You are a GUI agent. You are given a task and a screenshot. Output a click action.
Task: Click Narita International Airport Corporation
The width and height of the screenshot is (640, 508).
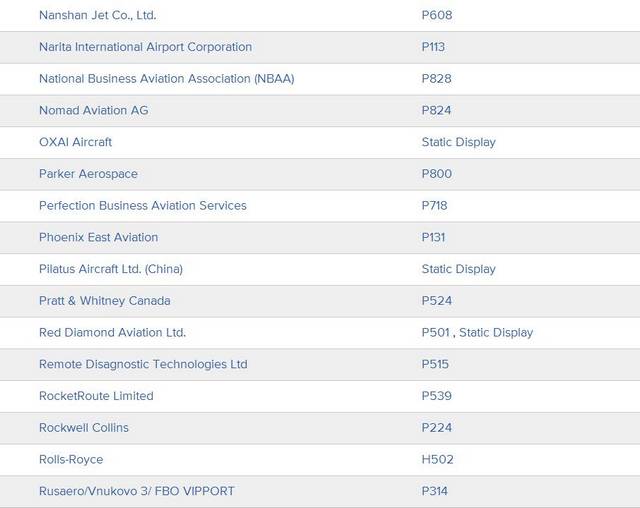(x=145, y=47)
